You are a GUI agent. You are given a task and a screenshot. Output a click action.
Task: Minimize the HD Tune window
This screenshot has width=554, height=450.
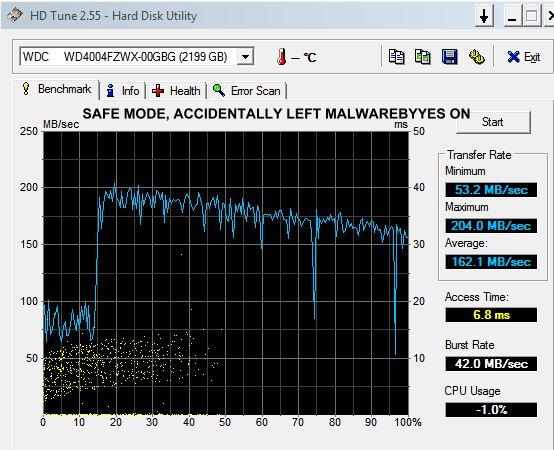[x=512, y=16]
